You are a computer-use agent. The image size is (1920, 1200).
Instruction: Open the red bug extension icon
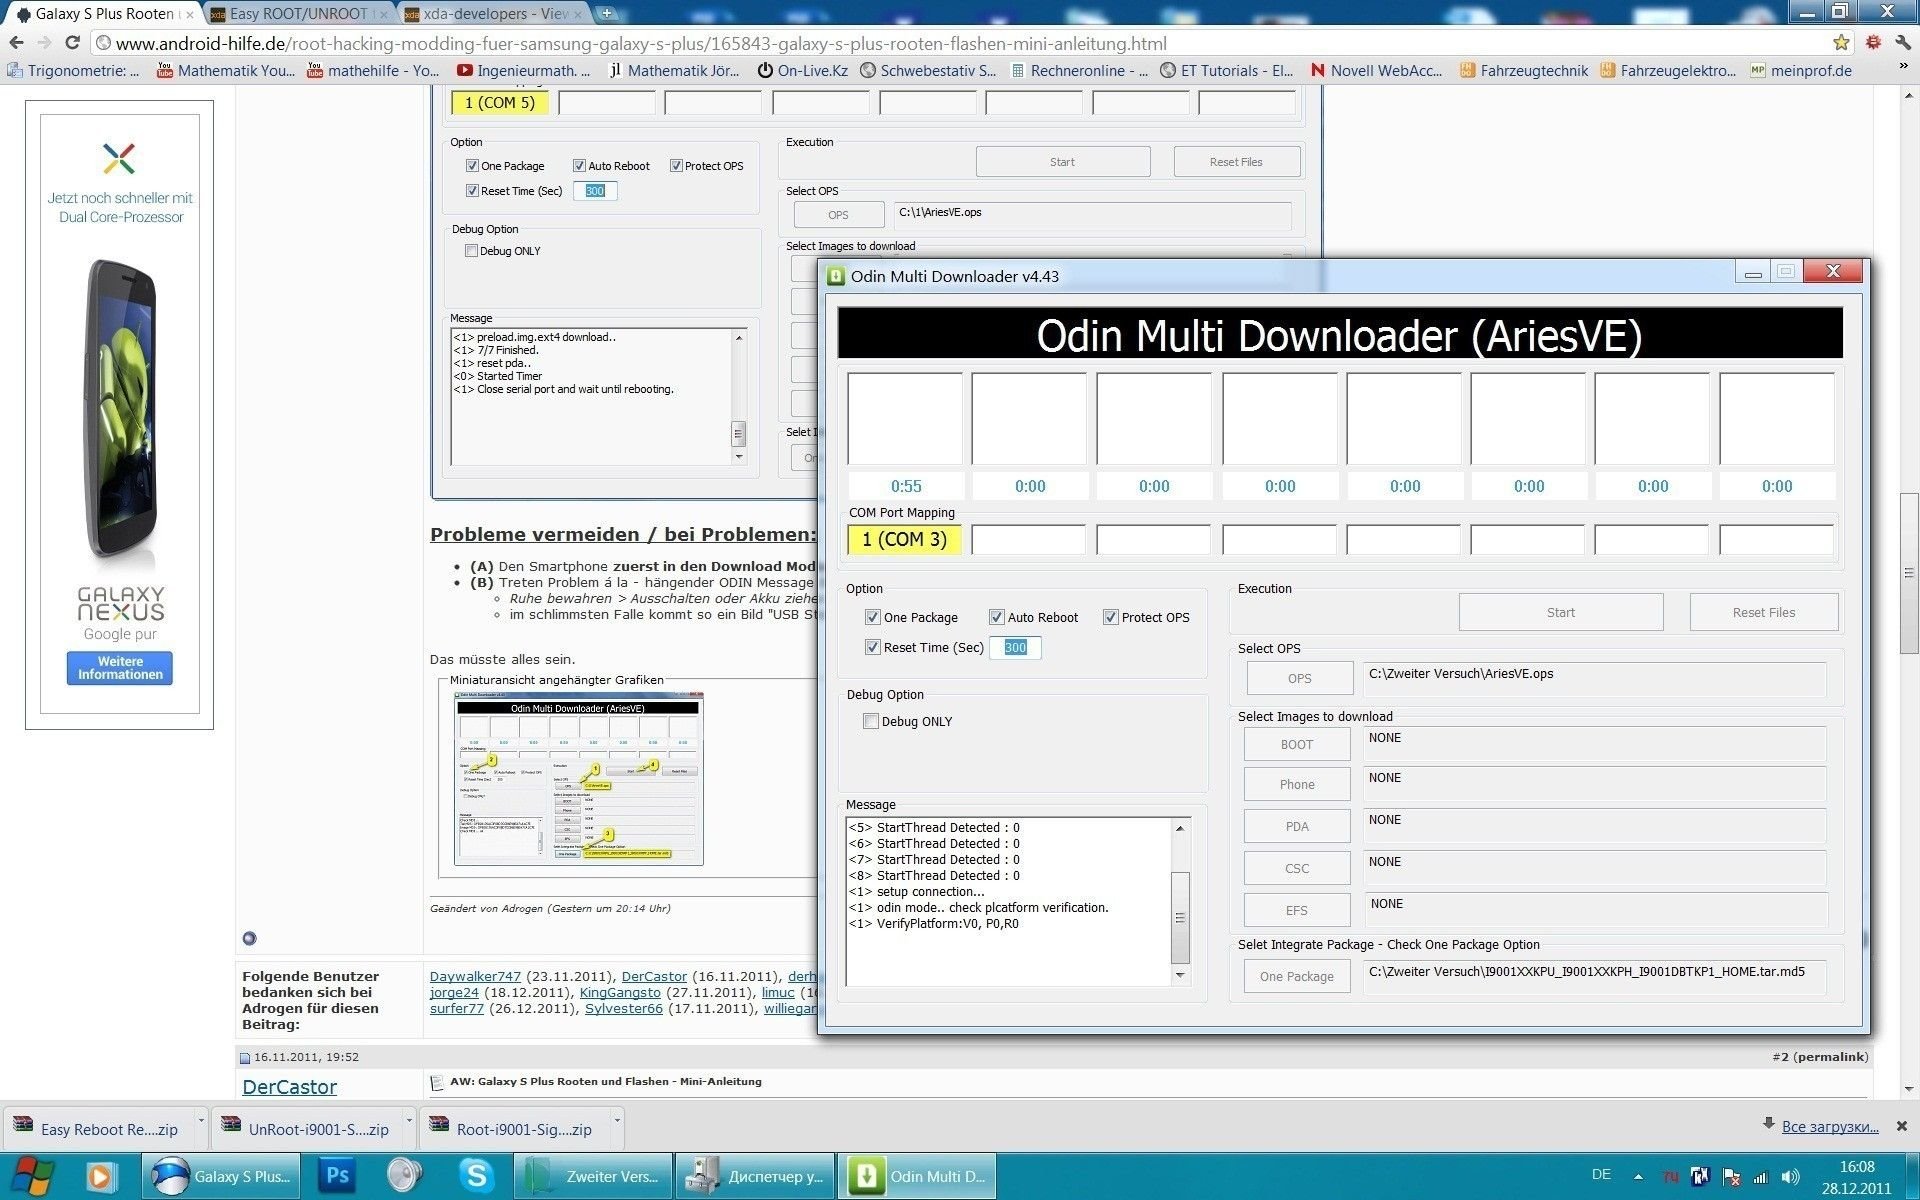tap(1873, 43)
